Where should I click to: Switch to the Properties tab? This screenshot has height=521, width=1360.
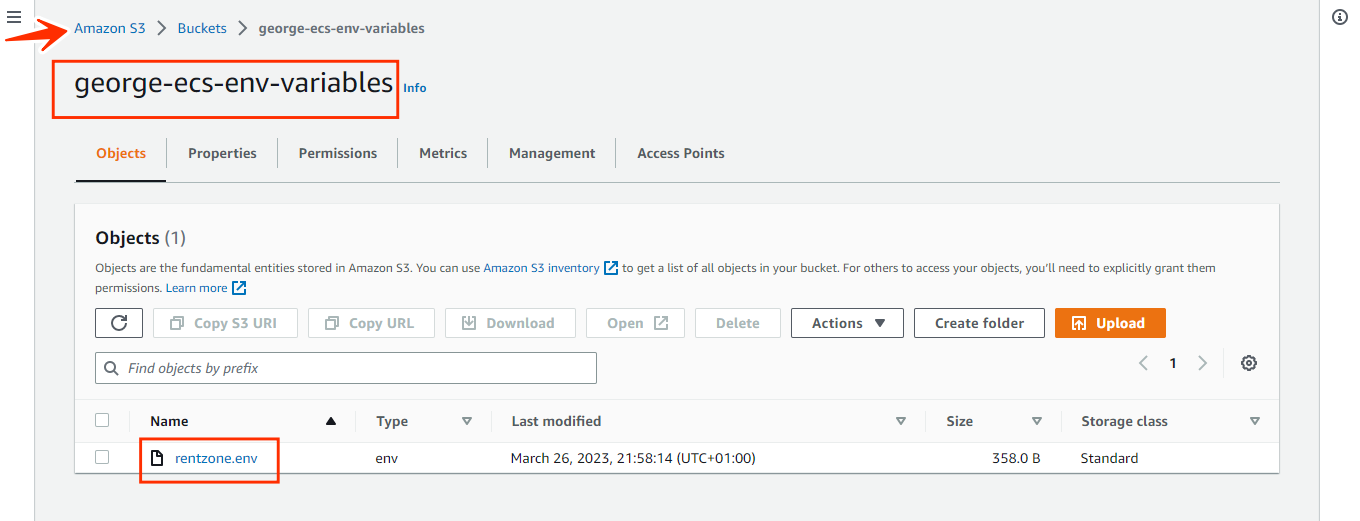(x=222, y=153)
